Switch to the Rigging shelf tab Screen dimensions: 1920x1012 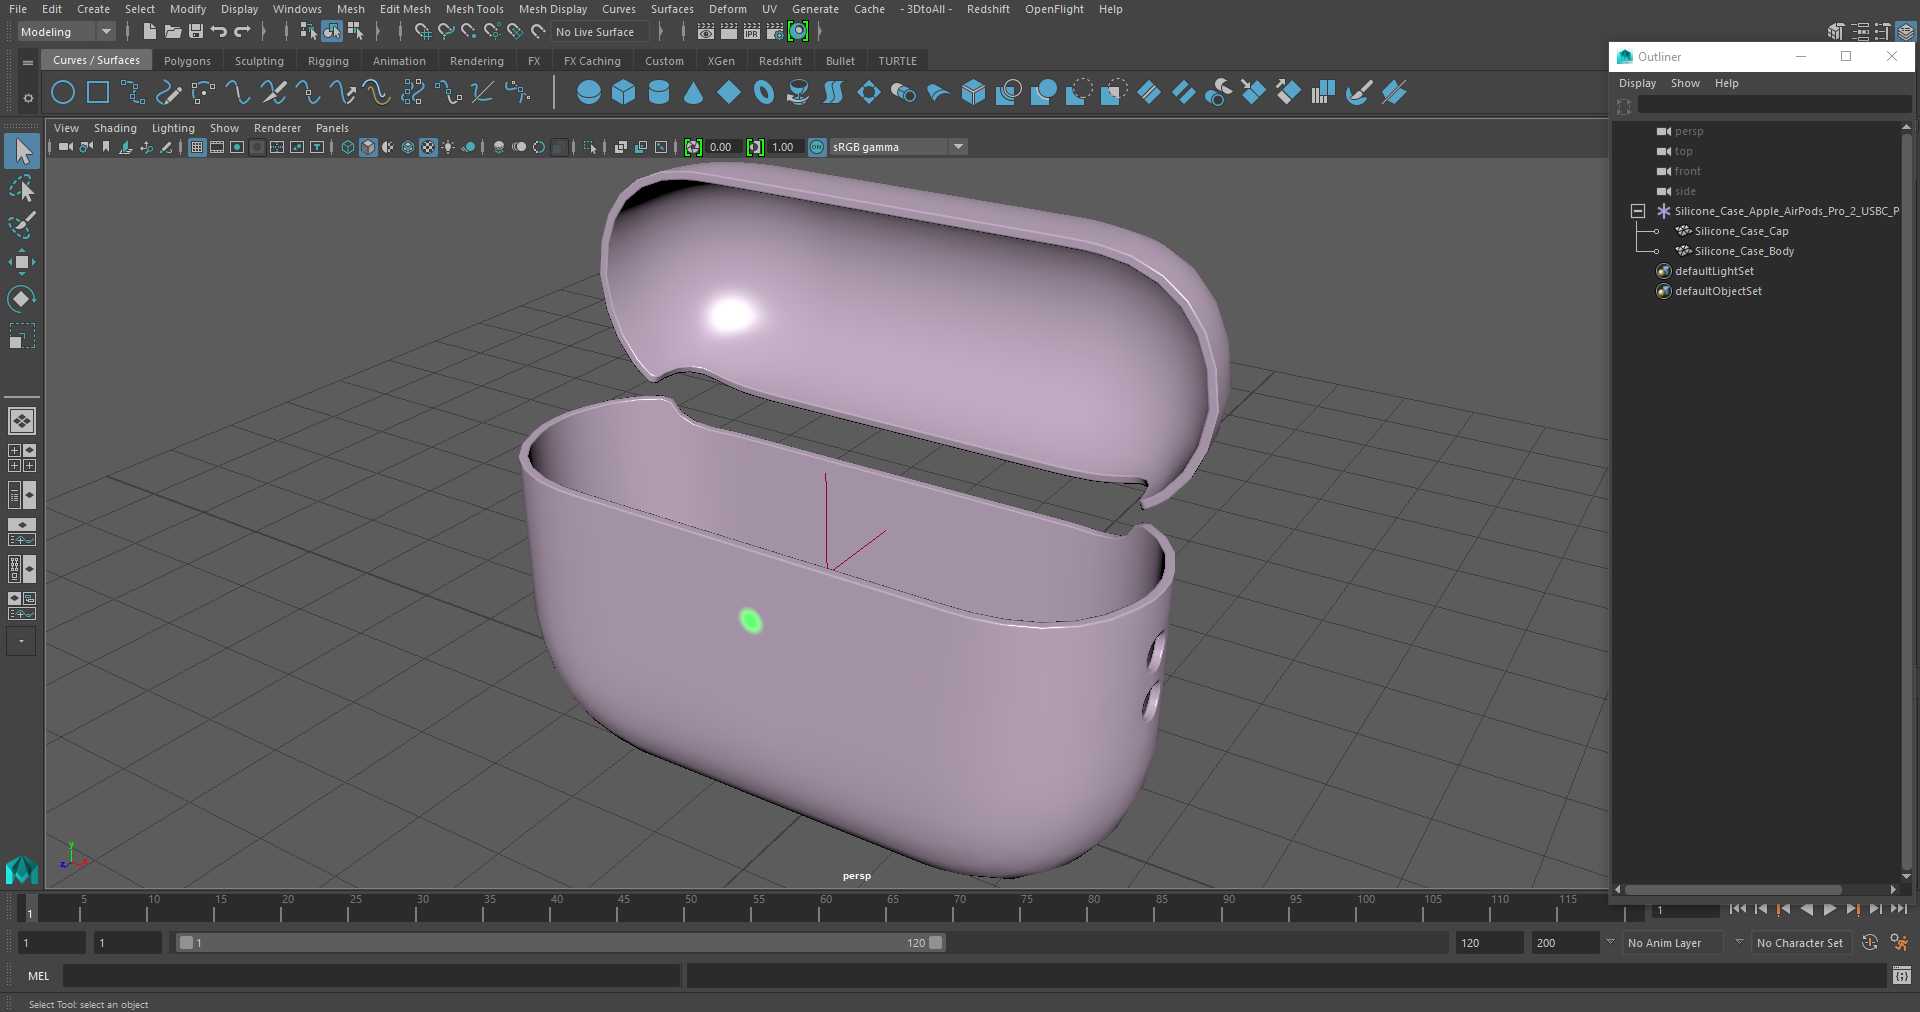click(328, 61)
